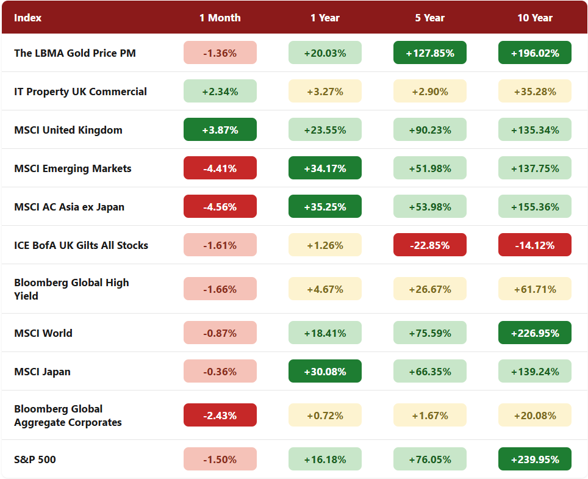The image size is (588, 479).
Task: Select the -2.43% Aggregate Corporates badge
Action: 220,415
